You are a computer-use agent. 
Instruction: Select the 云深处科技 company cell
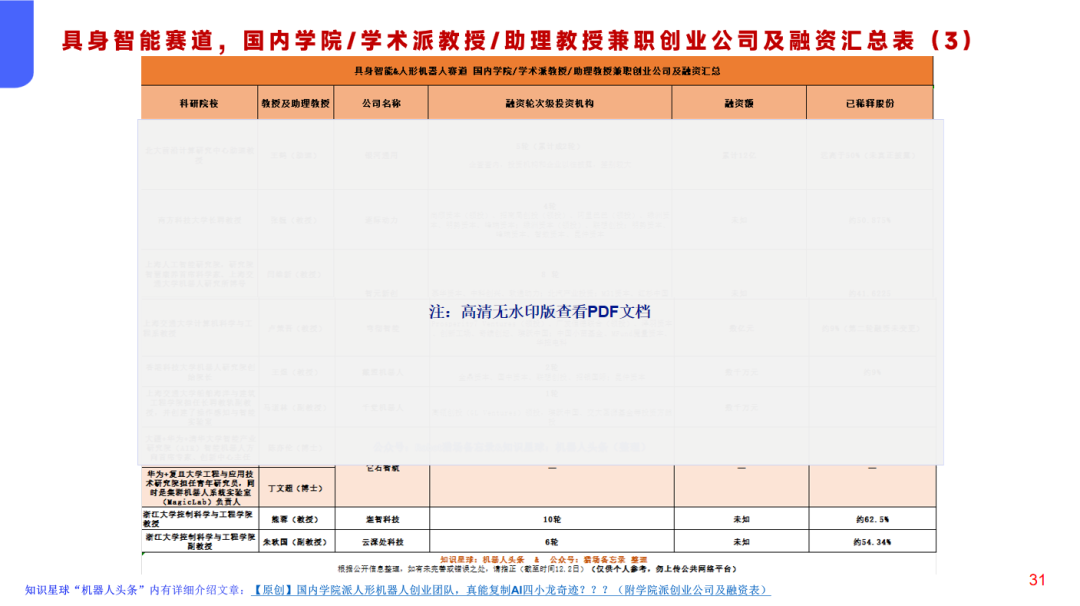[x=382, y=542]
